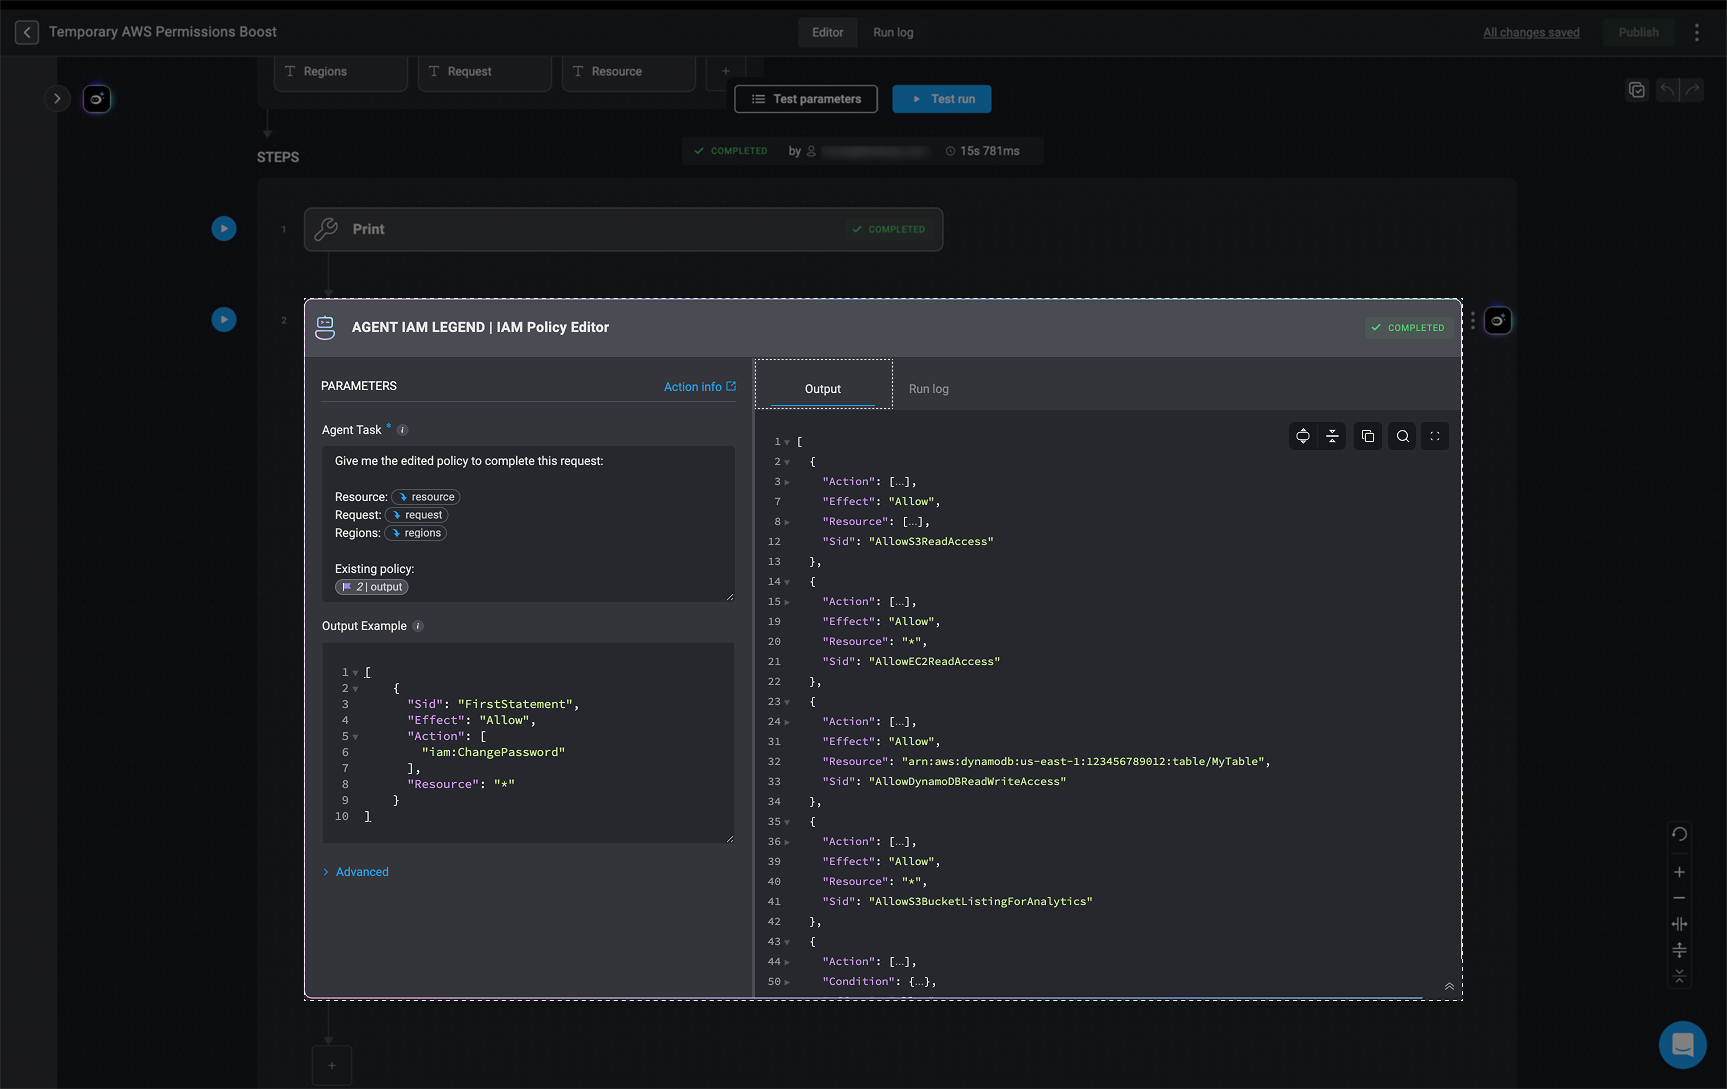Click the '2 | output' variable token
This screenshot has height=1089, width=1727.
point(372,587)
